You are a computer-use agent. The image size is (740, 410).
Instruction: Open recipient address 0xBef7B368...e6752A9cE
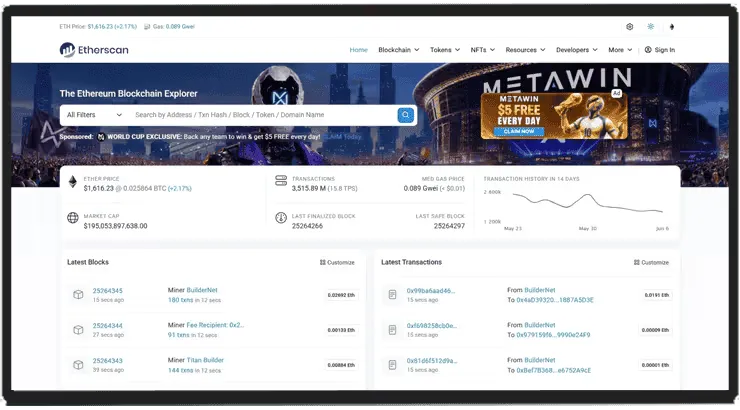(554, 370)
